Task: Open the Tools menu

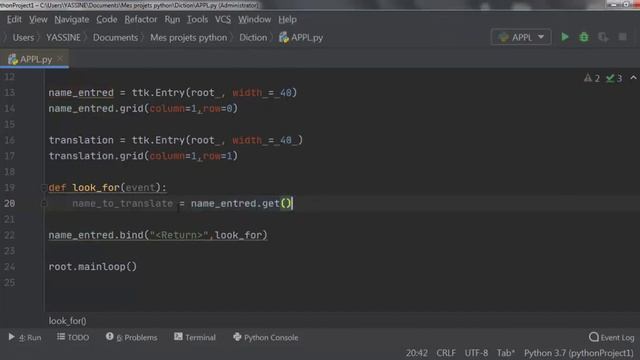Action: 197,19
